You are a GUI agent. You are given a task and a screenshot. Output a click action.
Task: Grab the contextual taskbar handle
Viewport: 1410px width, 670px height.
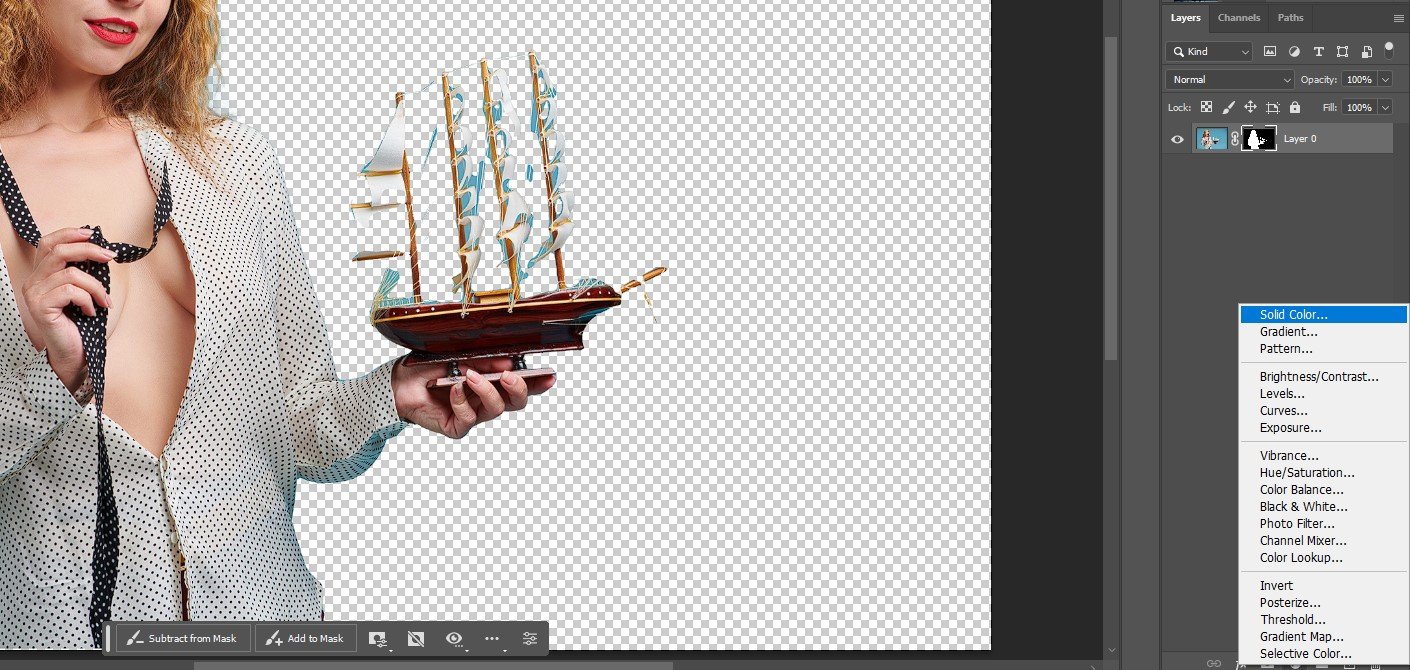pyautogui.click(x=109, y=638)
